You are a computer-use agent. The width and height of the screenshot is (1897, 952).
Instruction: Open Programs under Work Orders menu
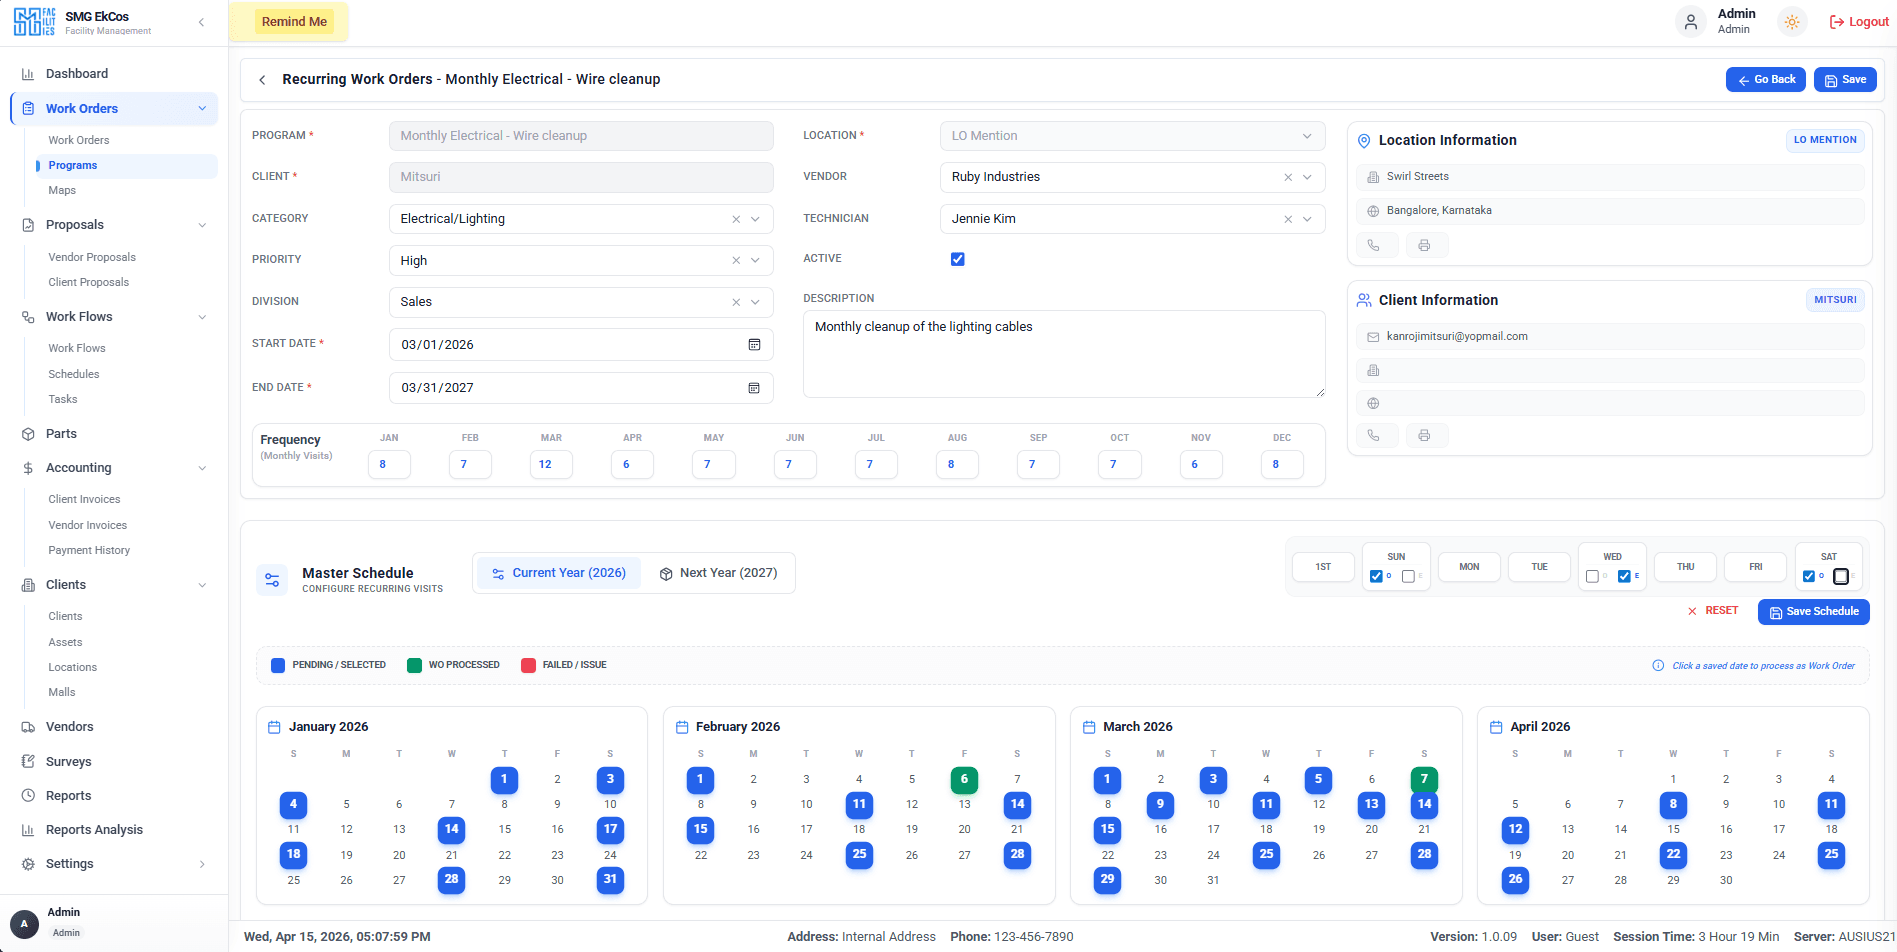72,165
